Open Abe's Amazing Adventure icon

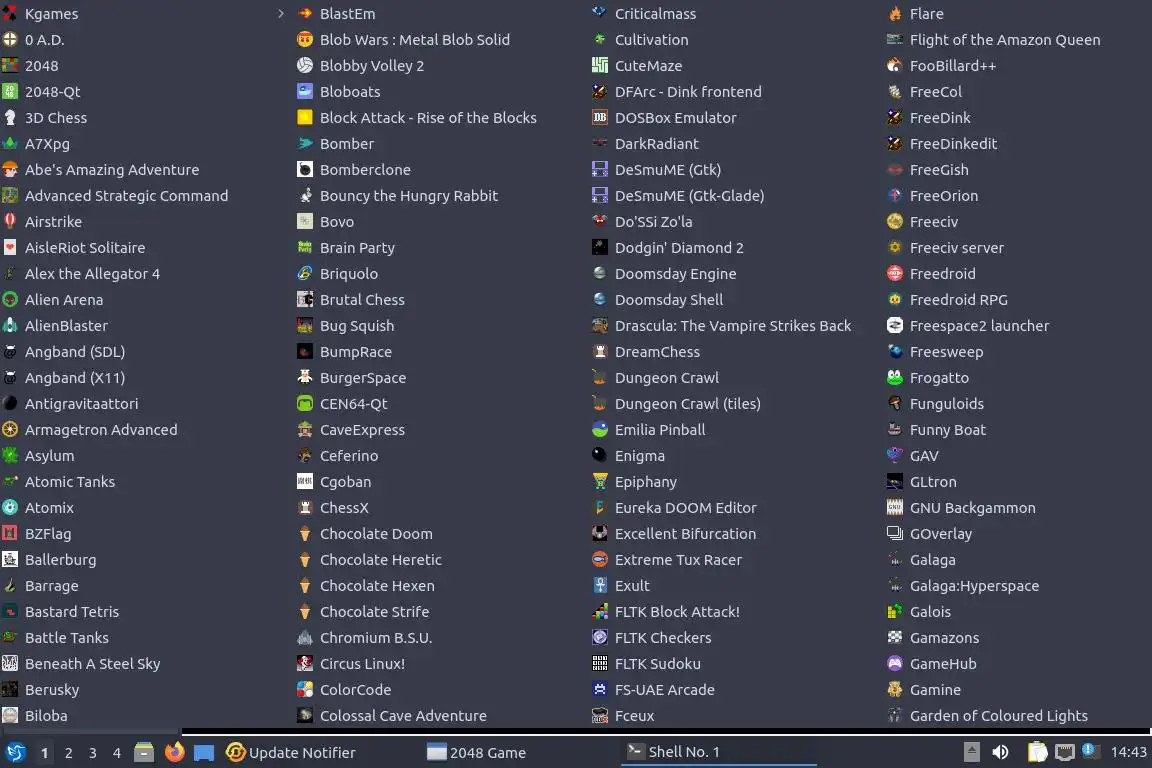10,170
